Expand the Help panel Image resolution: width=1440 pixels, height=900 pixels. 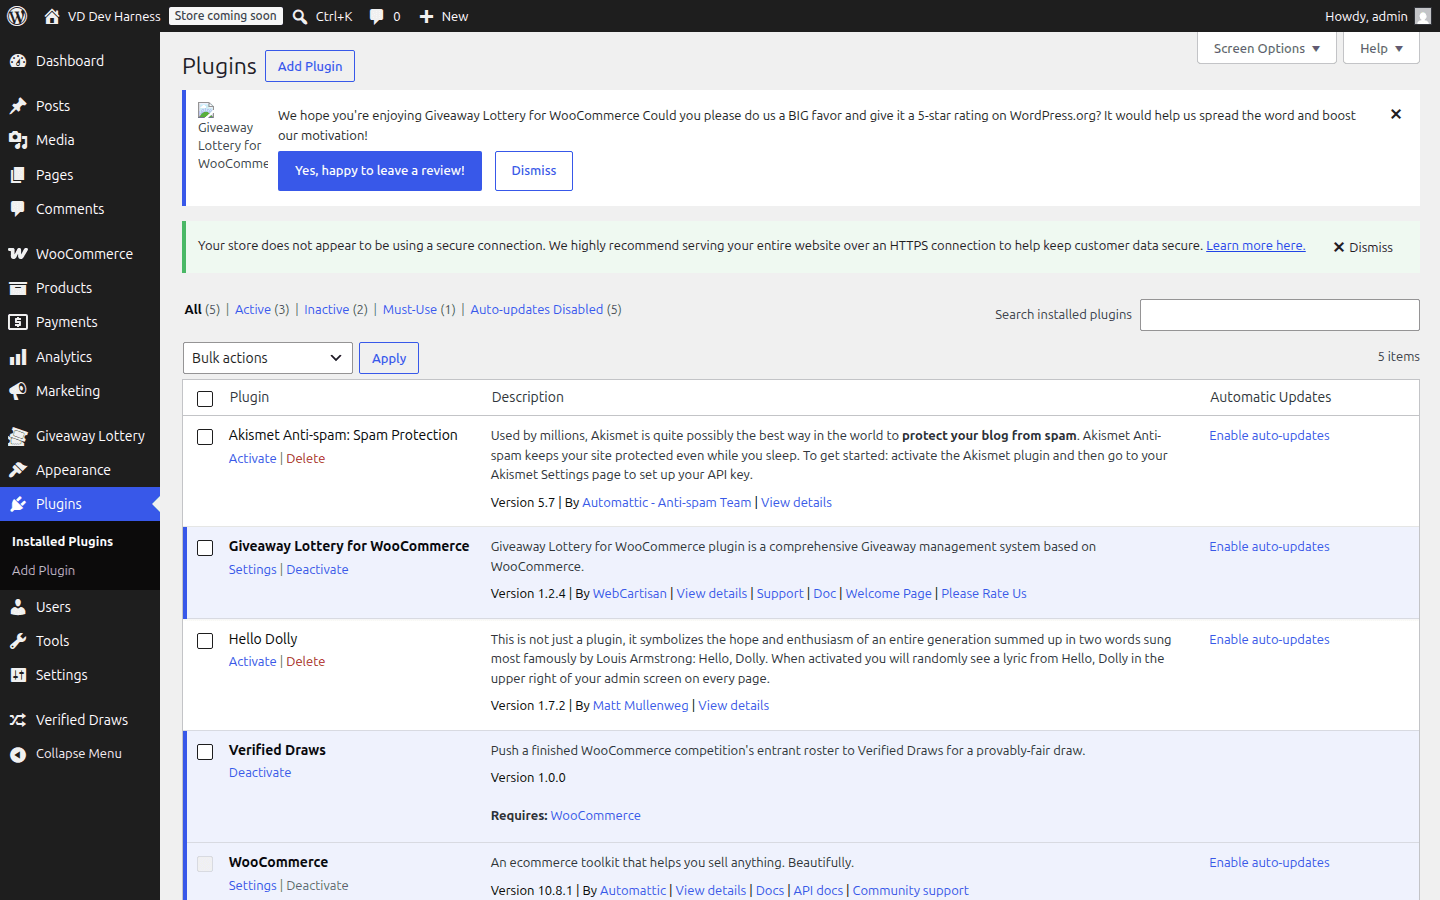pyautogui.click(x=1381, y=48)
